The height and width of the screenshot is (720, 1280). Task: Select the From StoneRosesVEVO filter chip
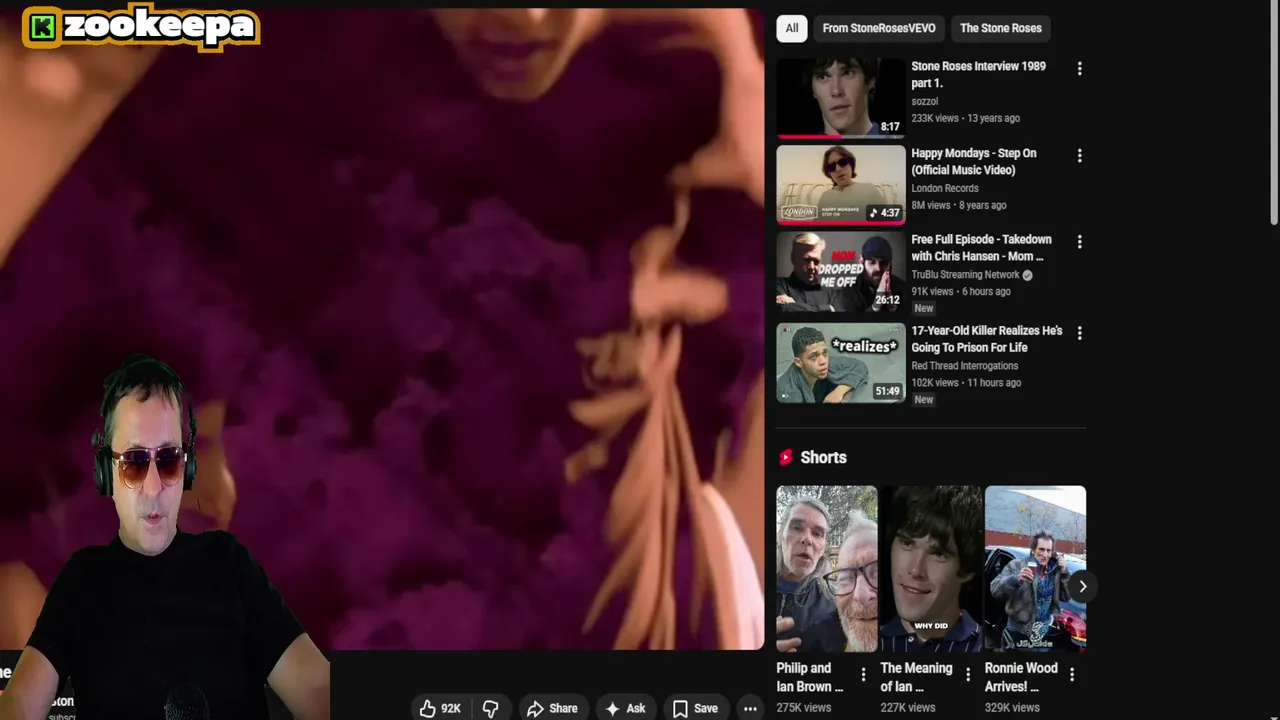tap(879, 28)
